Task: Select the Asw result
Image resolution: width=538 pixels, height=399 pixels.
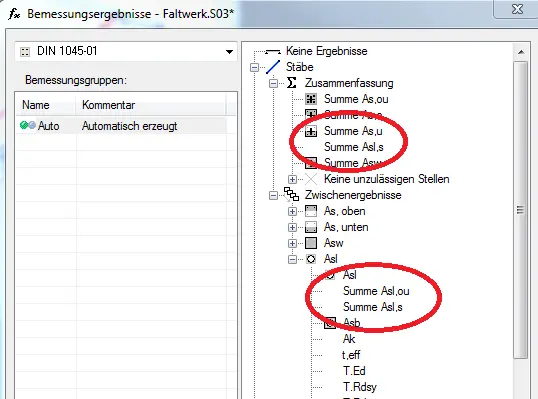Action: tap(334, 243)
